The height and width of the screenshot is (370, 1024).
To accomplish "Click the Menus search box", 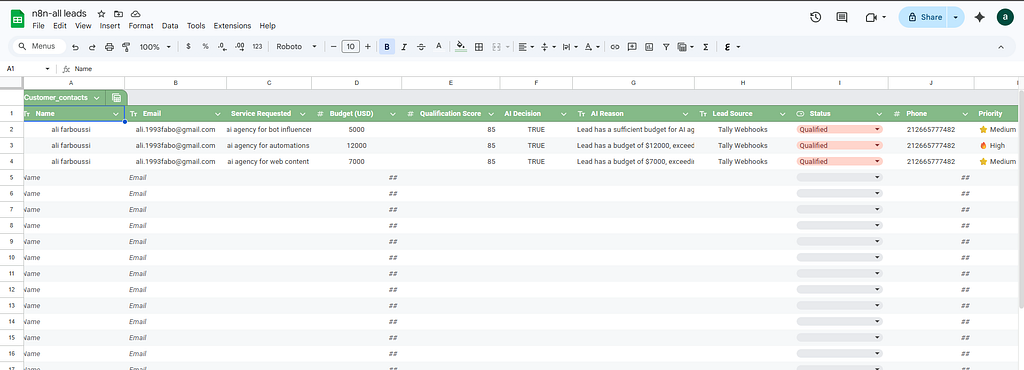I will [x=39, y=46].
